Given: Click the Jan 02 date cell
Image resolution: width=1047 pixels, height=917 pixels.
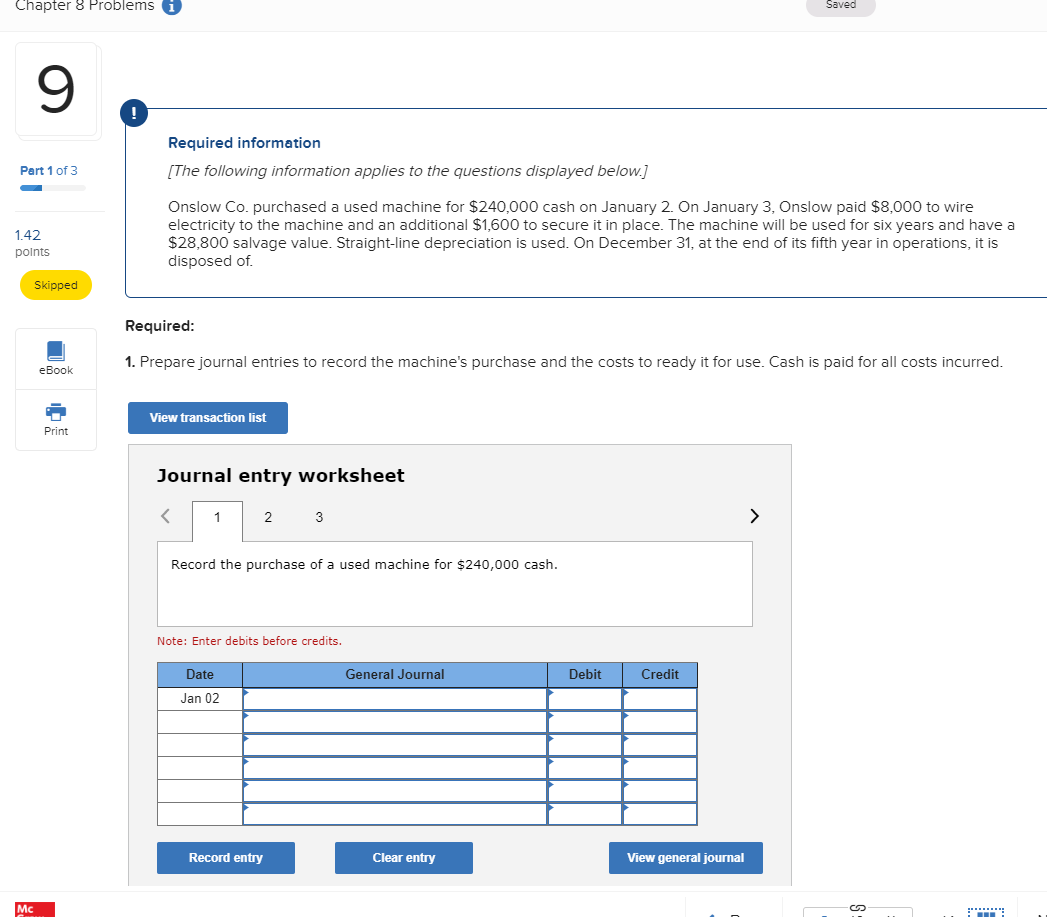Looking at the screenshot, I should (x=200, y=699).
